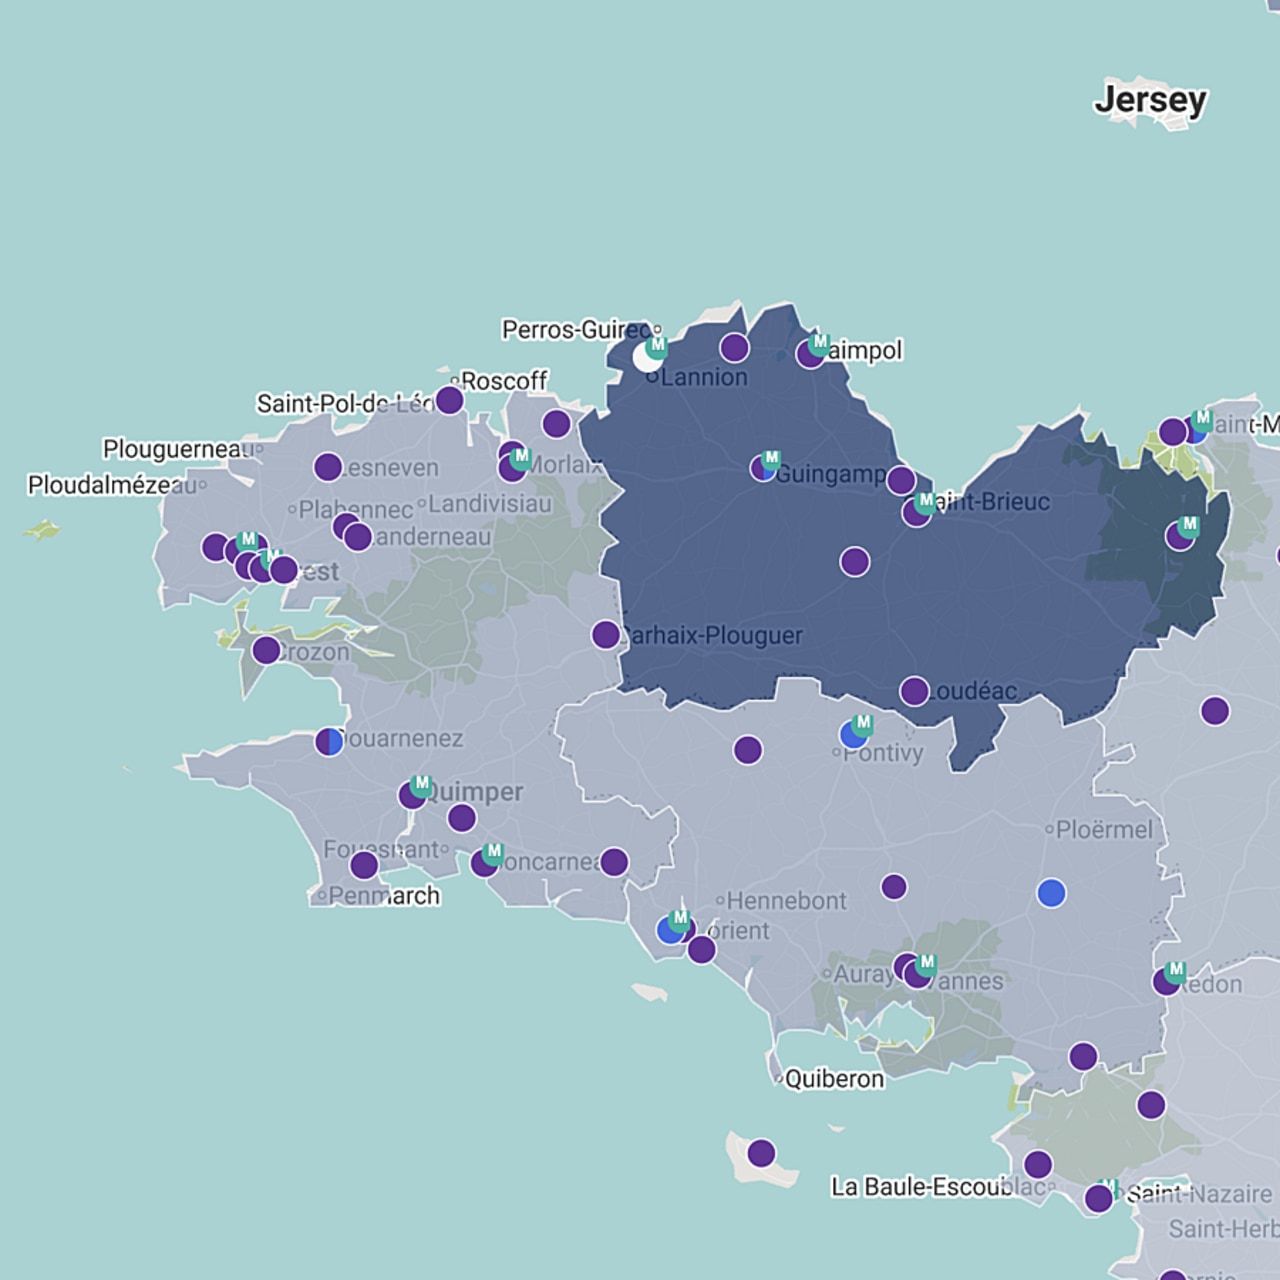Click the white marker beside Lannion
Viewport: 1280px width, 1280px height.
[x=647, y=357]
